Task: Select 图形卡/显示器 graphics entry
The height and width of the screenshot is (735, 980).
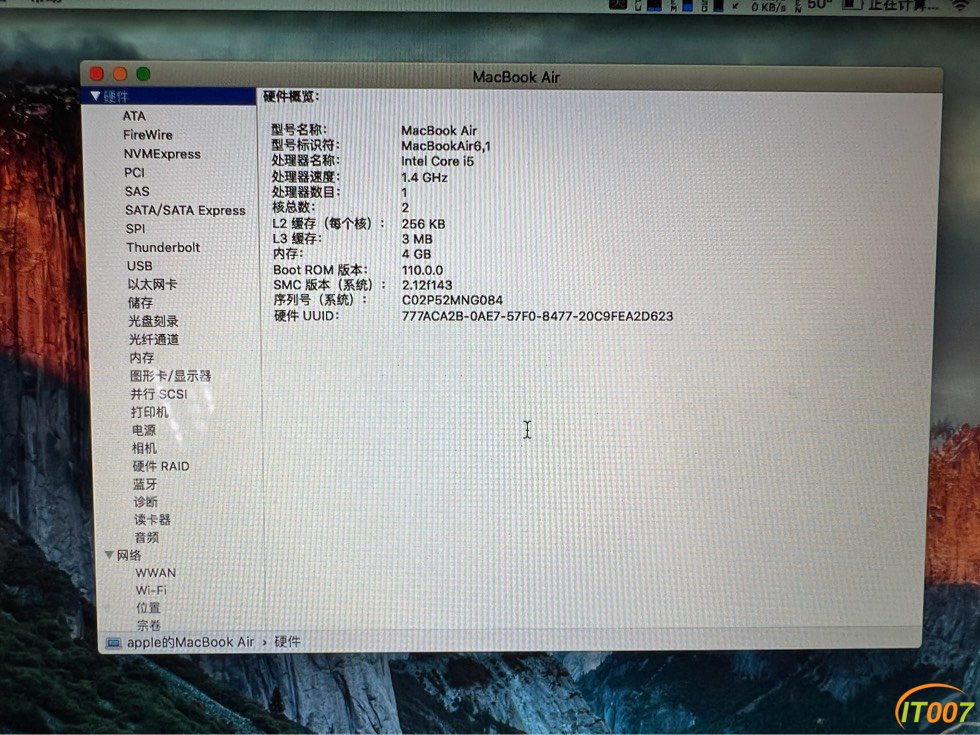Action: [x=171, y=376]
